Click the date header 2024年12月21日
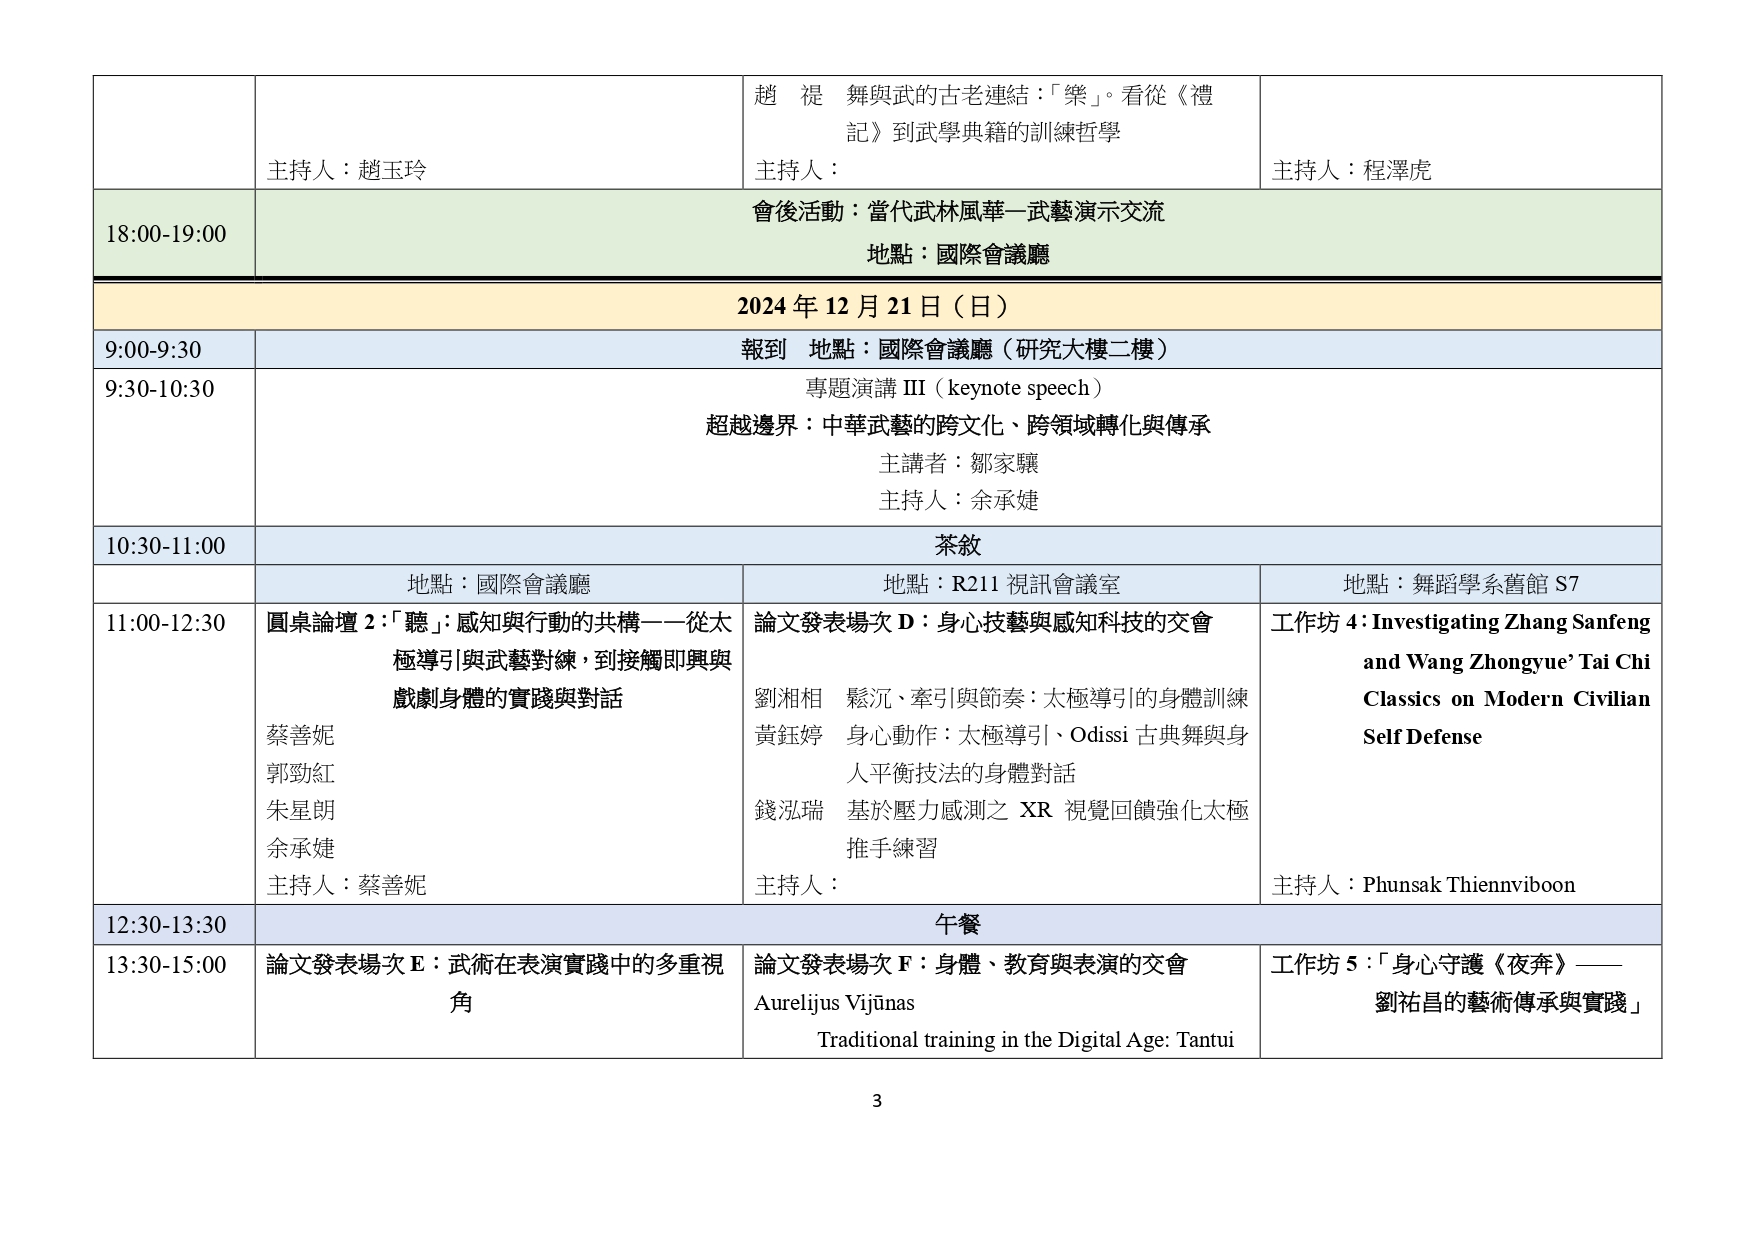Image resolution: width=1755 pixels, height=1241 pixels. point(875,306)
